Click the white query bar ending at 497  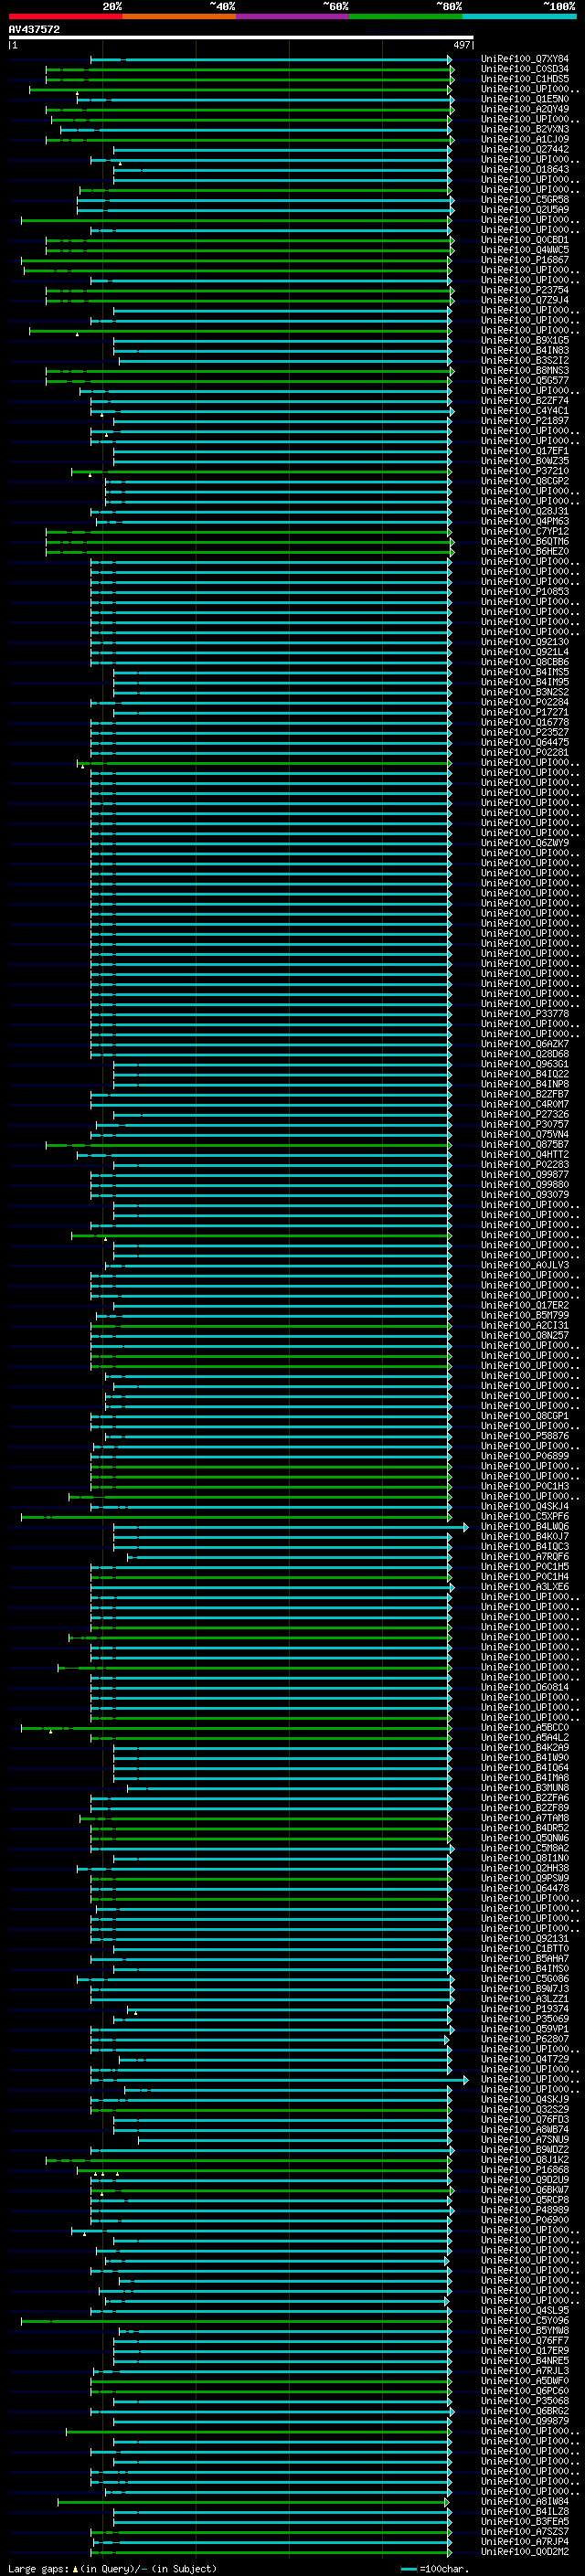click(x=240, y=38)
